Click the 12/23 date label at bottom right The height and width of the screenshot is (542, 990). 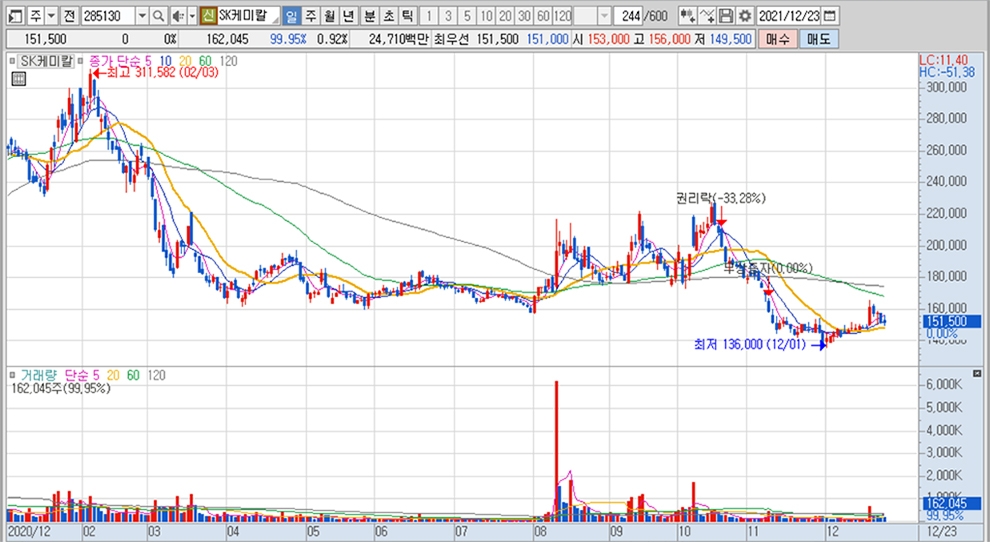tap(942, 532)
